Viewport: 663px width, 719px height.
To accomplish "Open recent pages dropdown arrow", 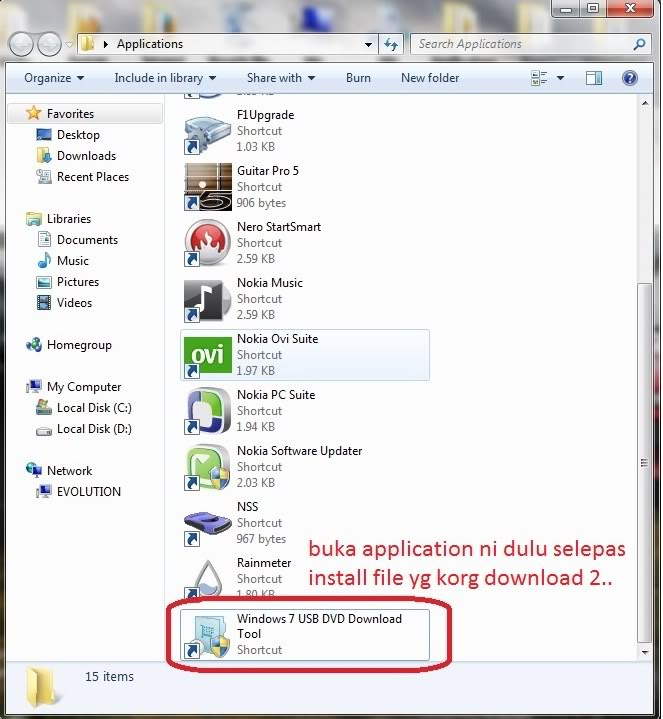I will point(69,44).
